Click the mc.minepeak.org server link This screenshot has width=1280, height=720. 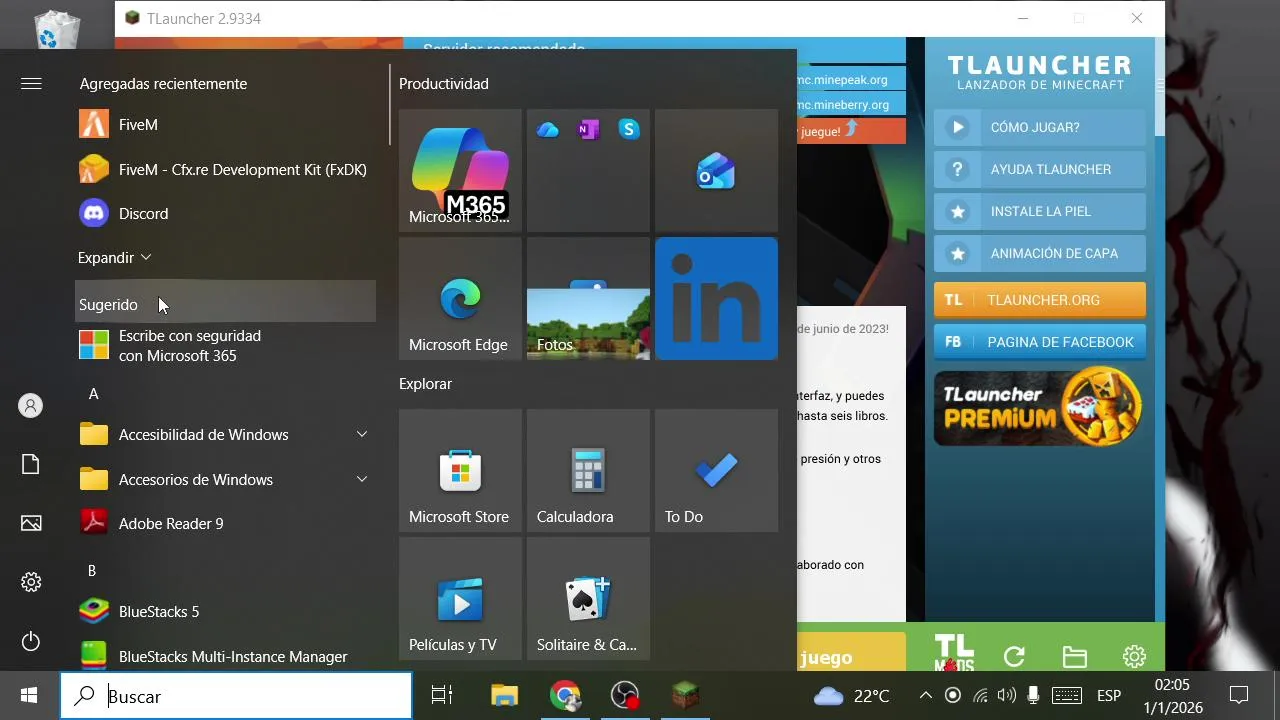click(x=842, y=80)
